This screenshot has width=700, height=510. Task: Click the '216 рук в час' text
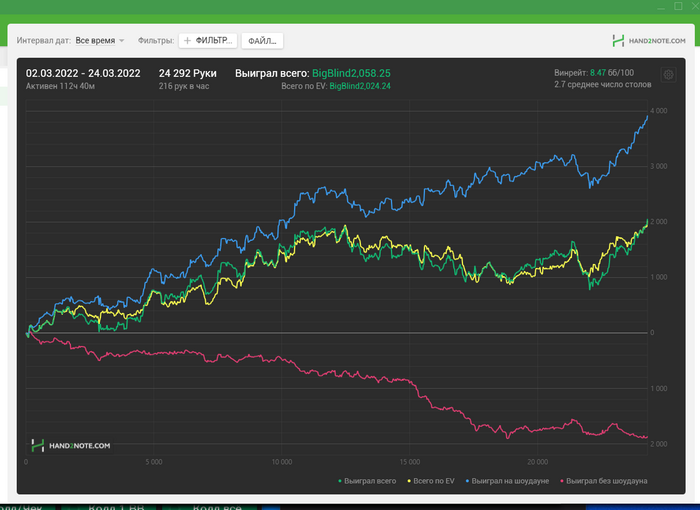pos(184,86)
